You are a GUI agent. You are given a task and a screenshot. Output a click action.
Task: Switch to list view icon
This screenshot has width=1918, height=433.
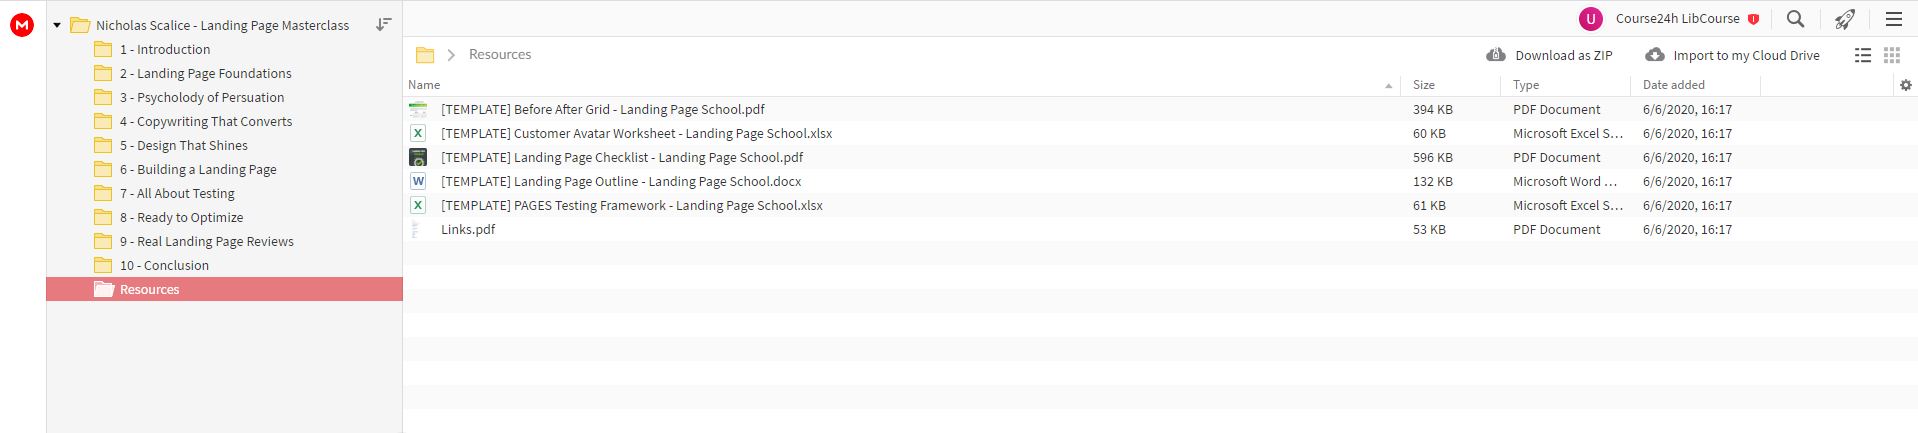pos(1863,55)
